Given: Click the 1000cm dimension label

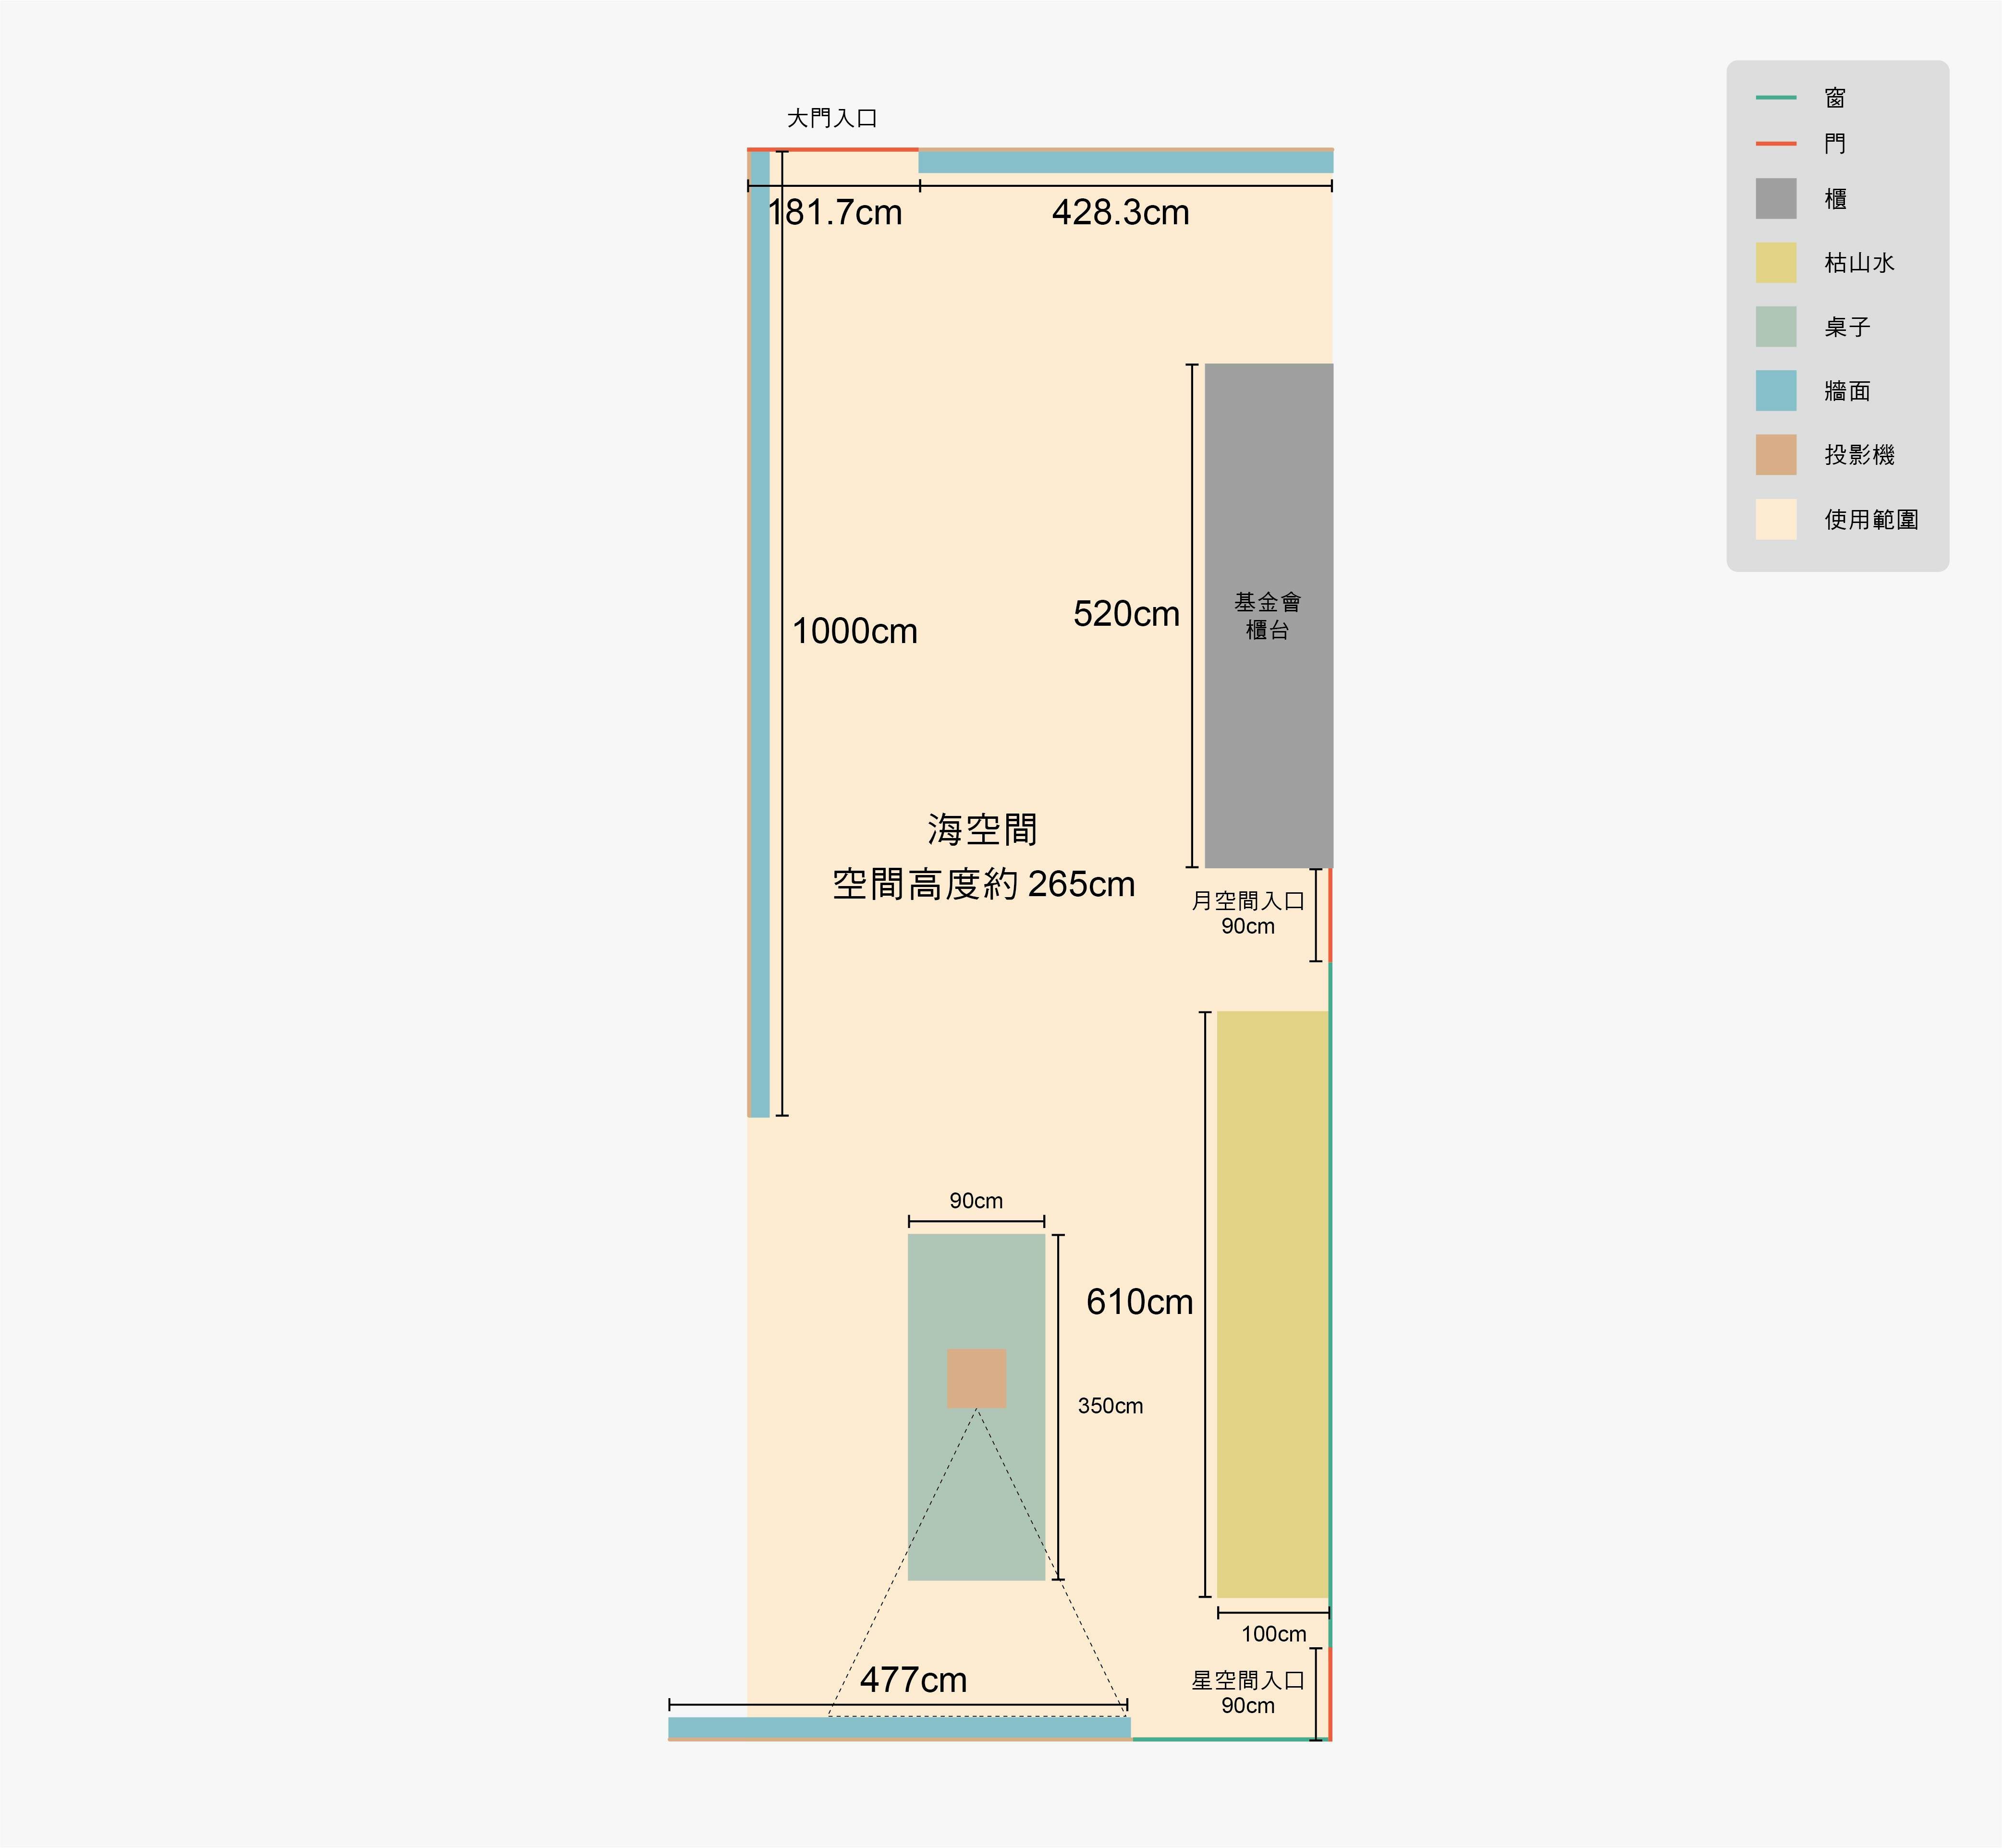Looking at the screenshot, I should (x=854, y=631).
